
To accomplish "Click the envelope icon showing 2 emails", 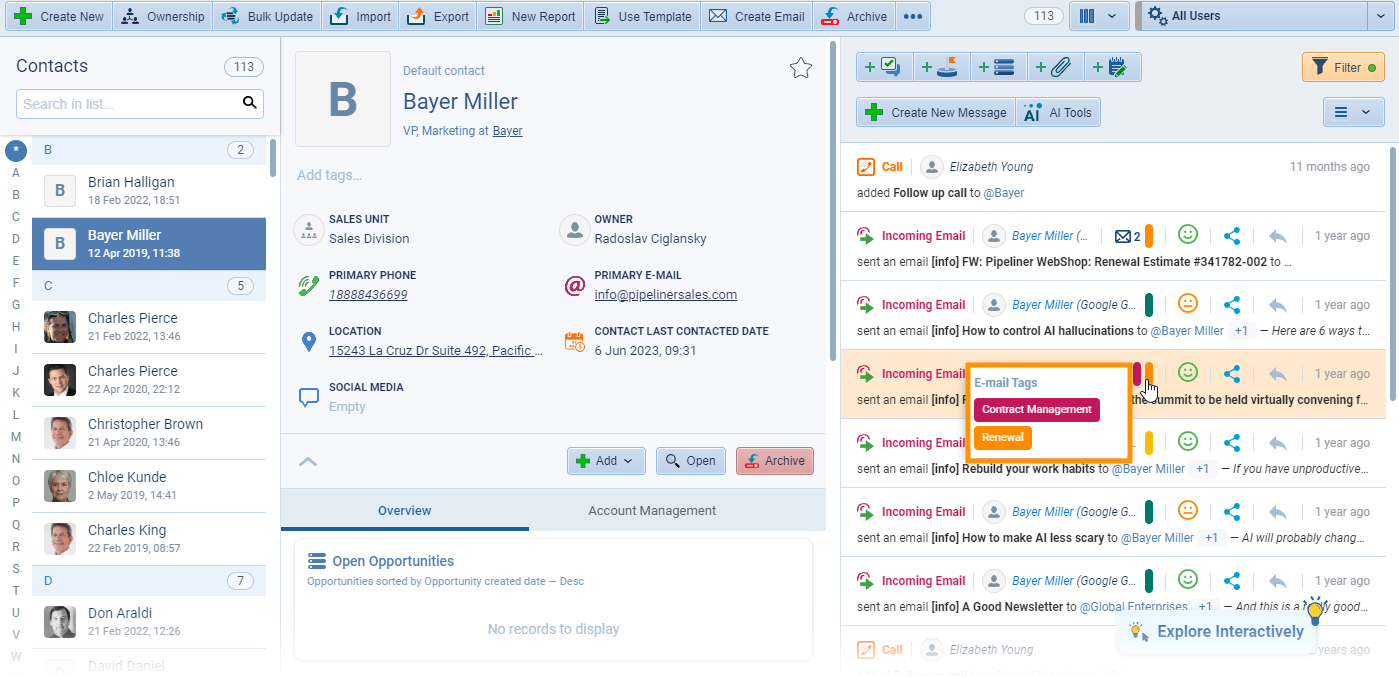I will click(1122, 234).
